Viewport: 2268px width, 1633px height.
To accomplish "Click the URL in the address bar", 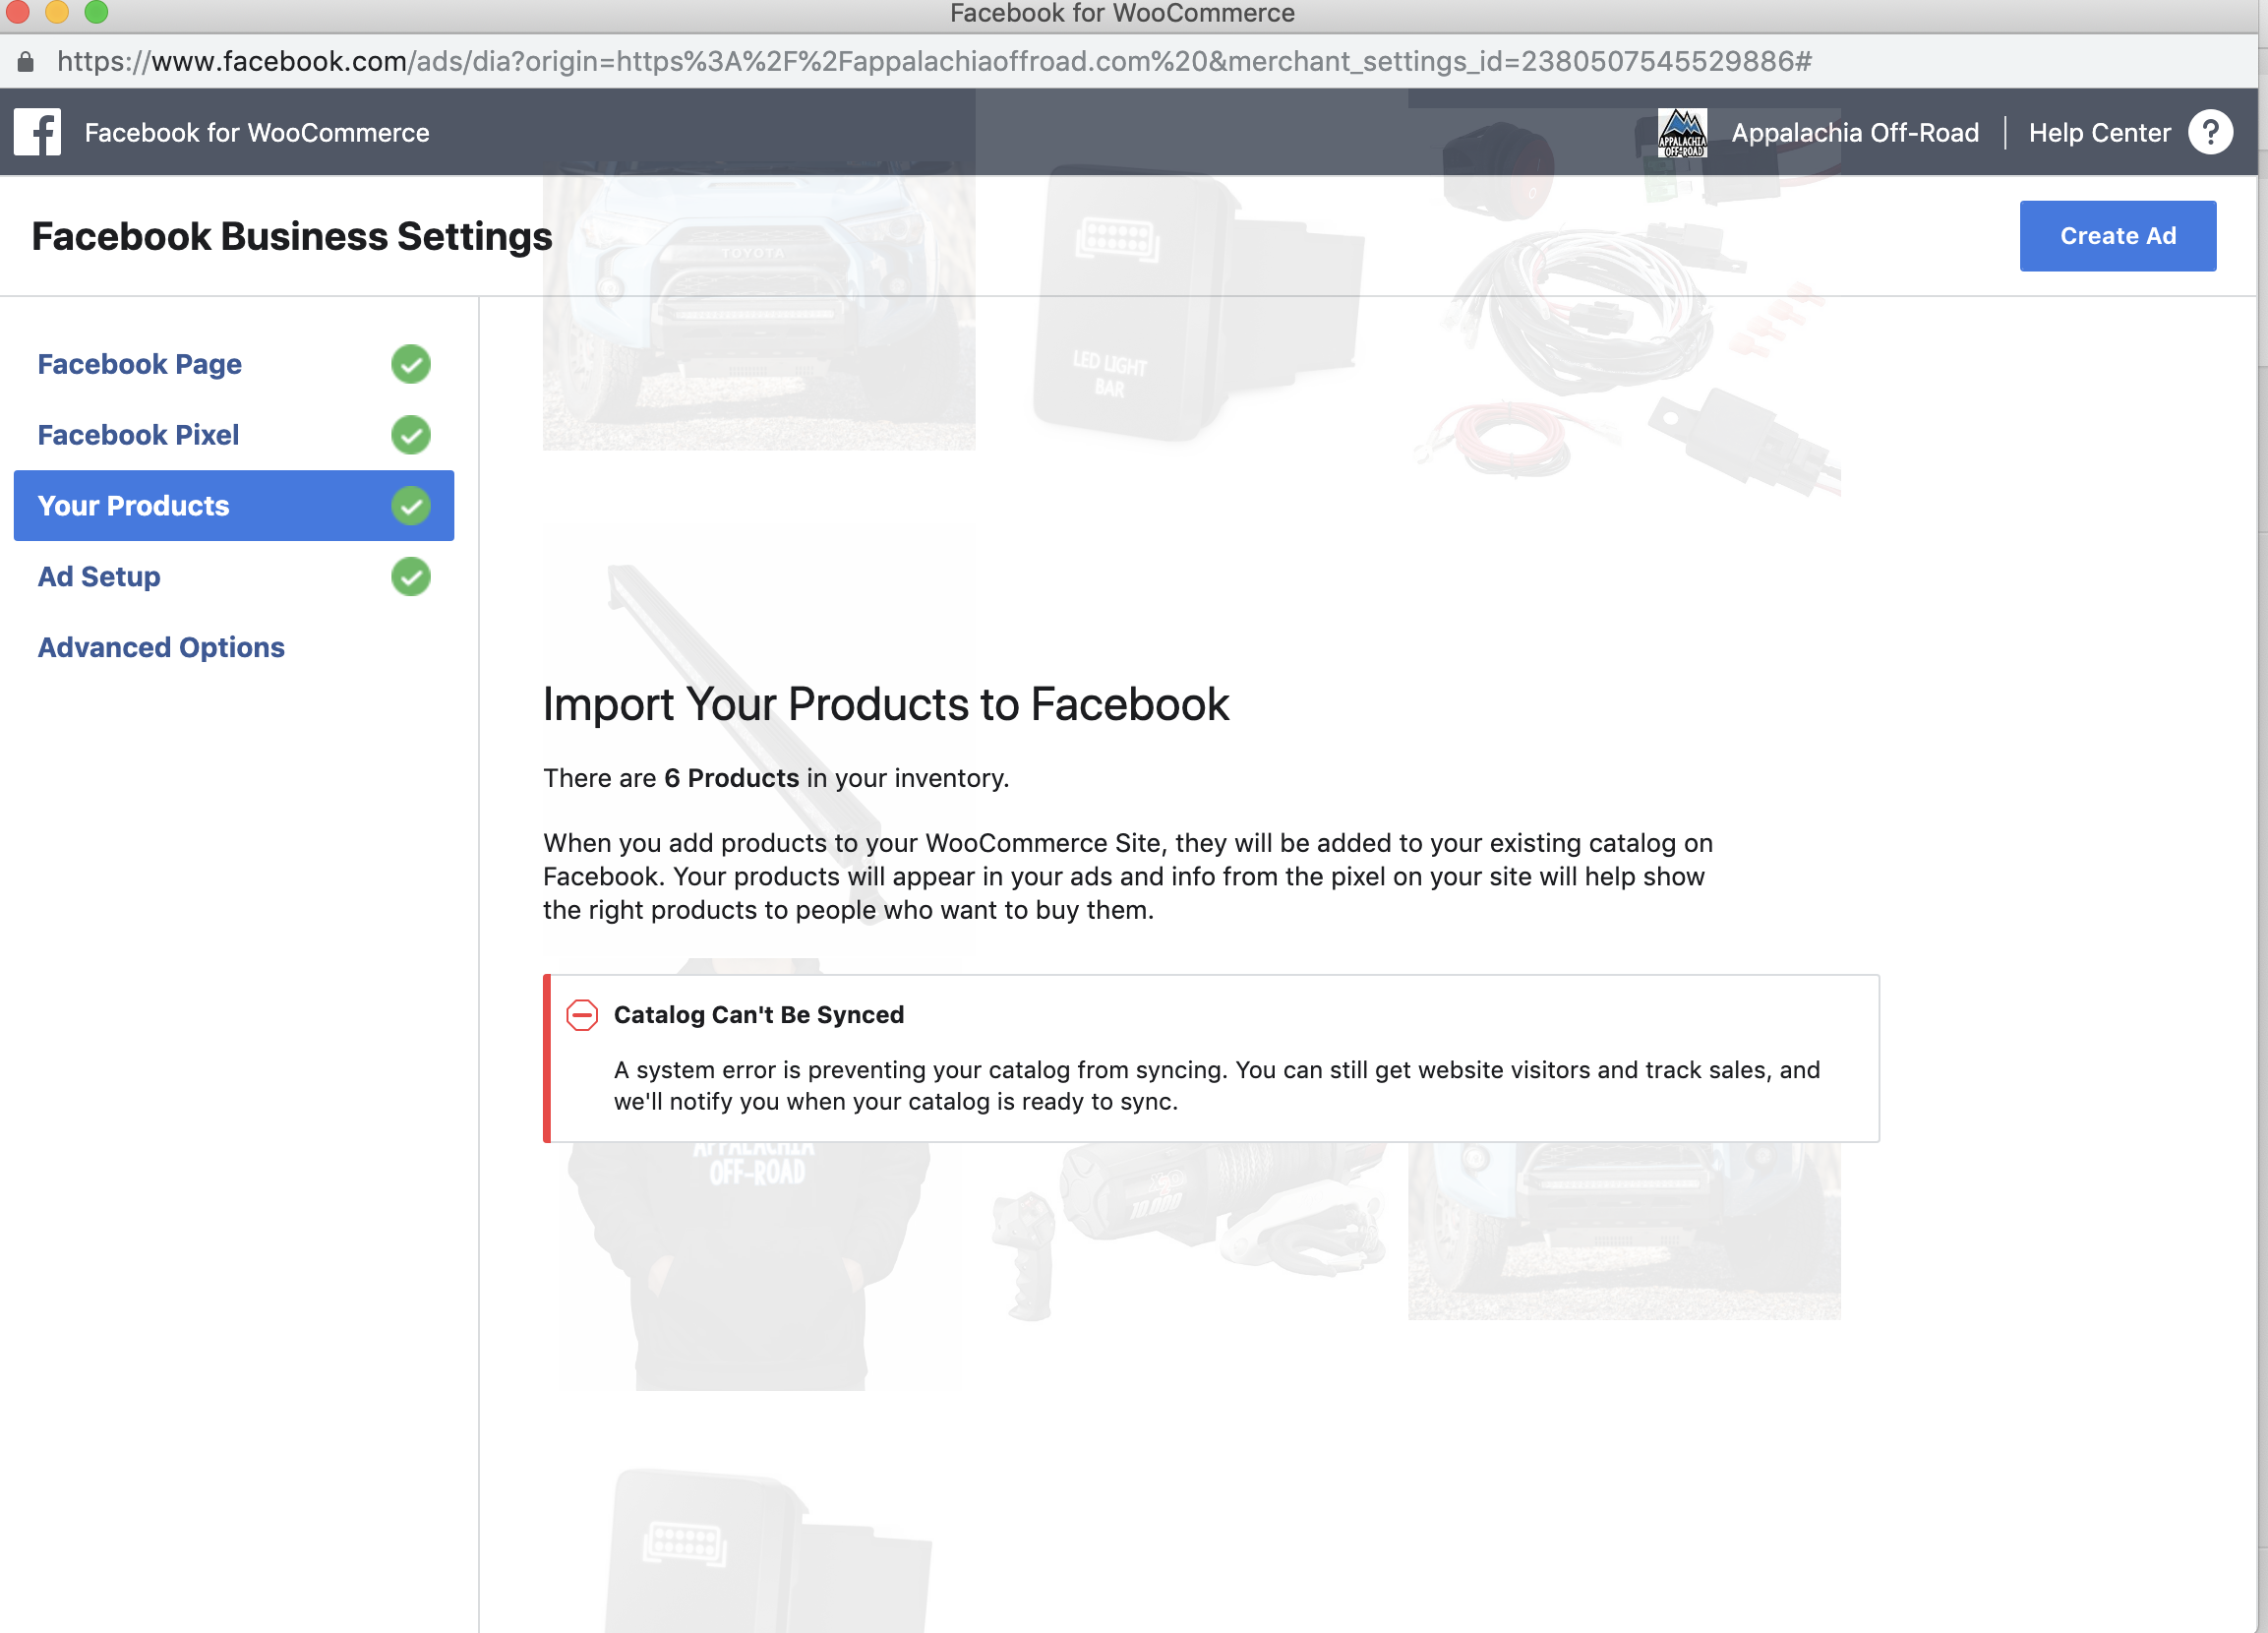I will coord(934,62).
